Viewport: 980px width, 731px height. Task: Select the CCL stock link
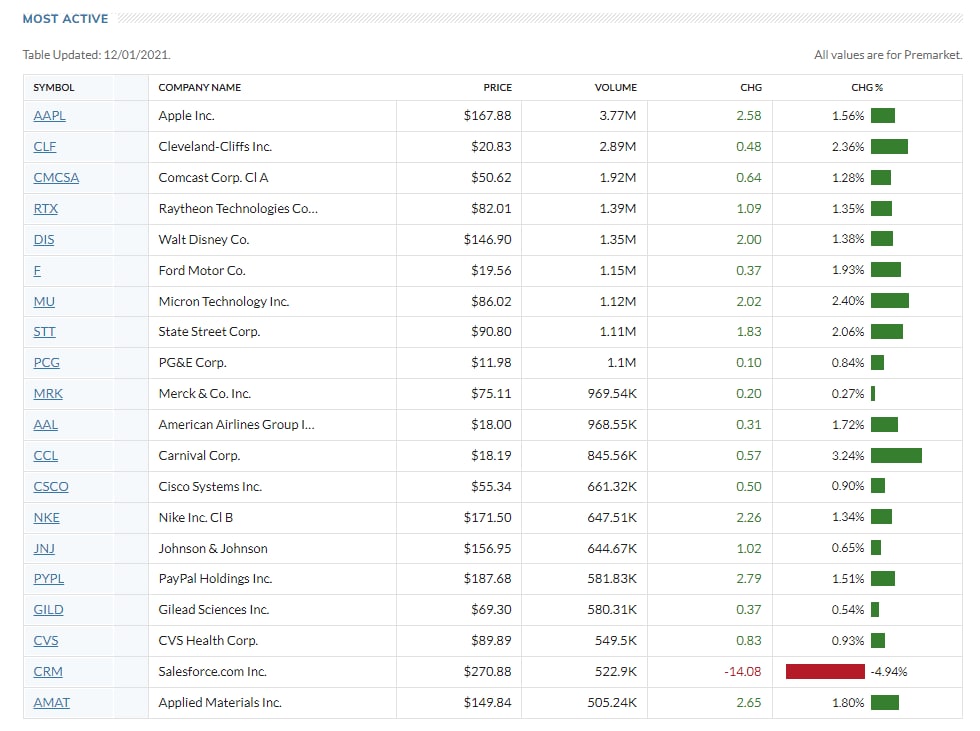pos(46,455)
